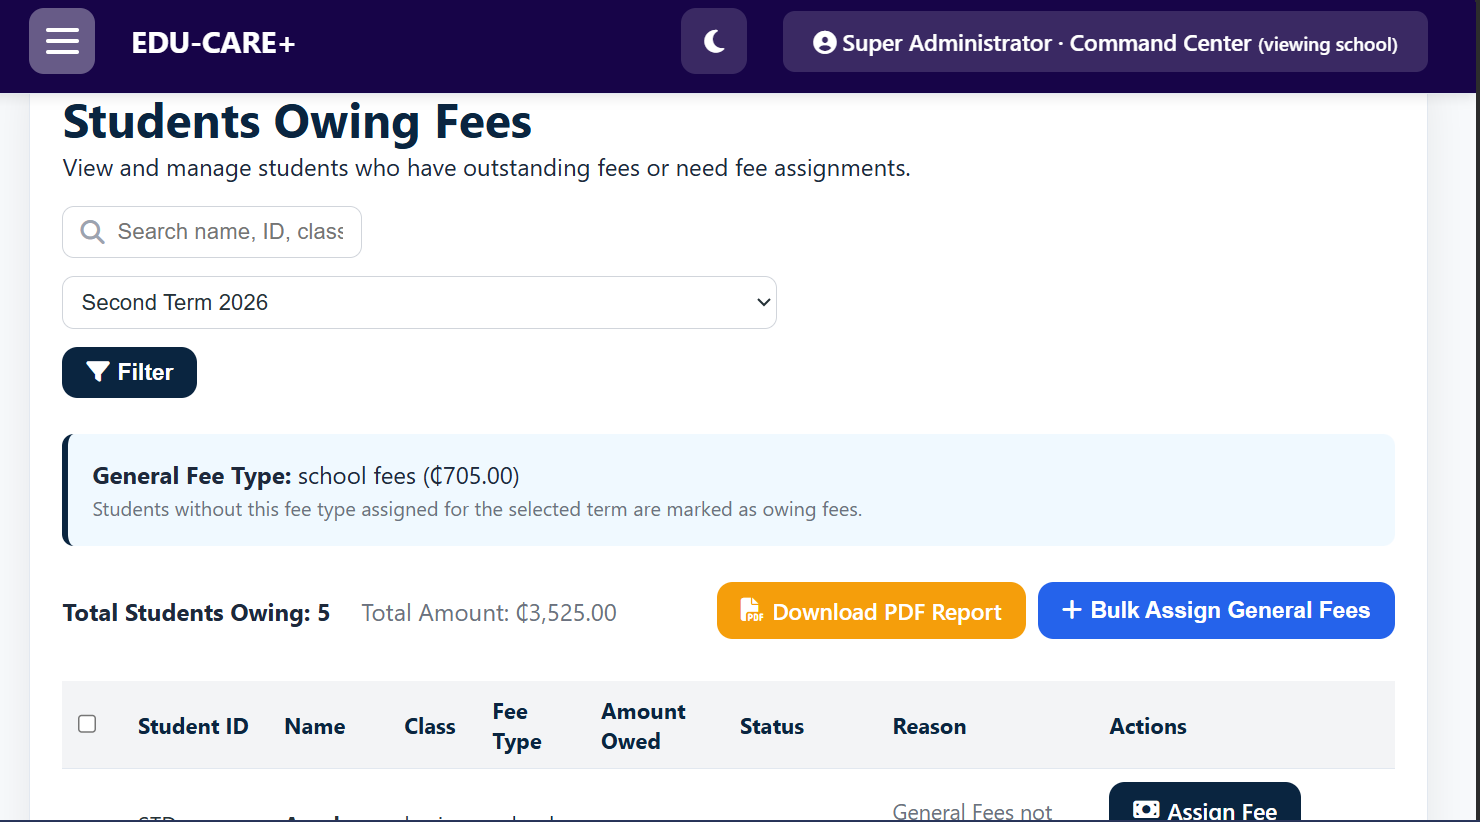Click the funnel icon on the Filter button

point(98,372)
